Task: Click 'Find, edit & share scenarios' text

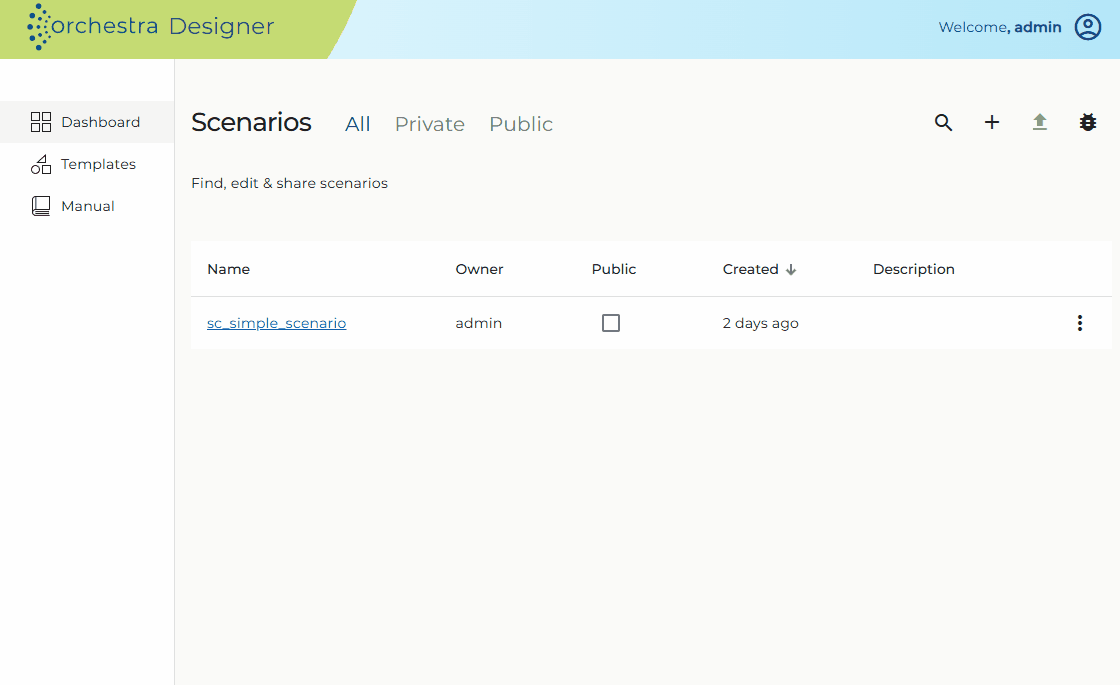Action: [x=289, y=184]
